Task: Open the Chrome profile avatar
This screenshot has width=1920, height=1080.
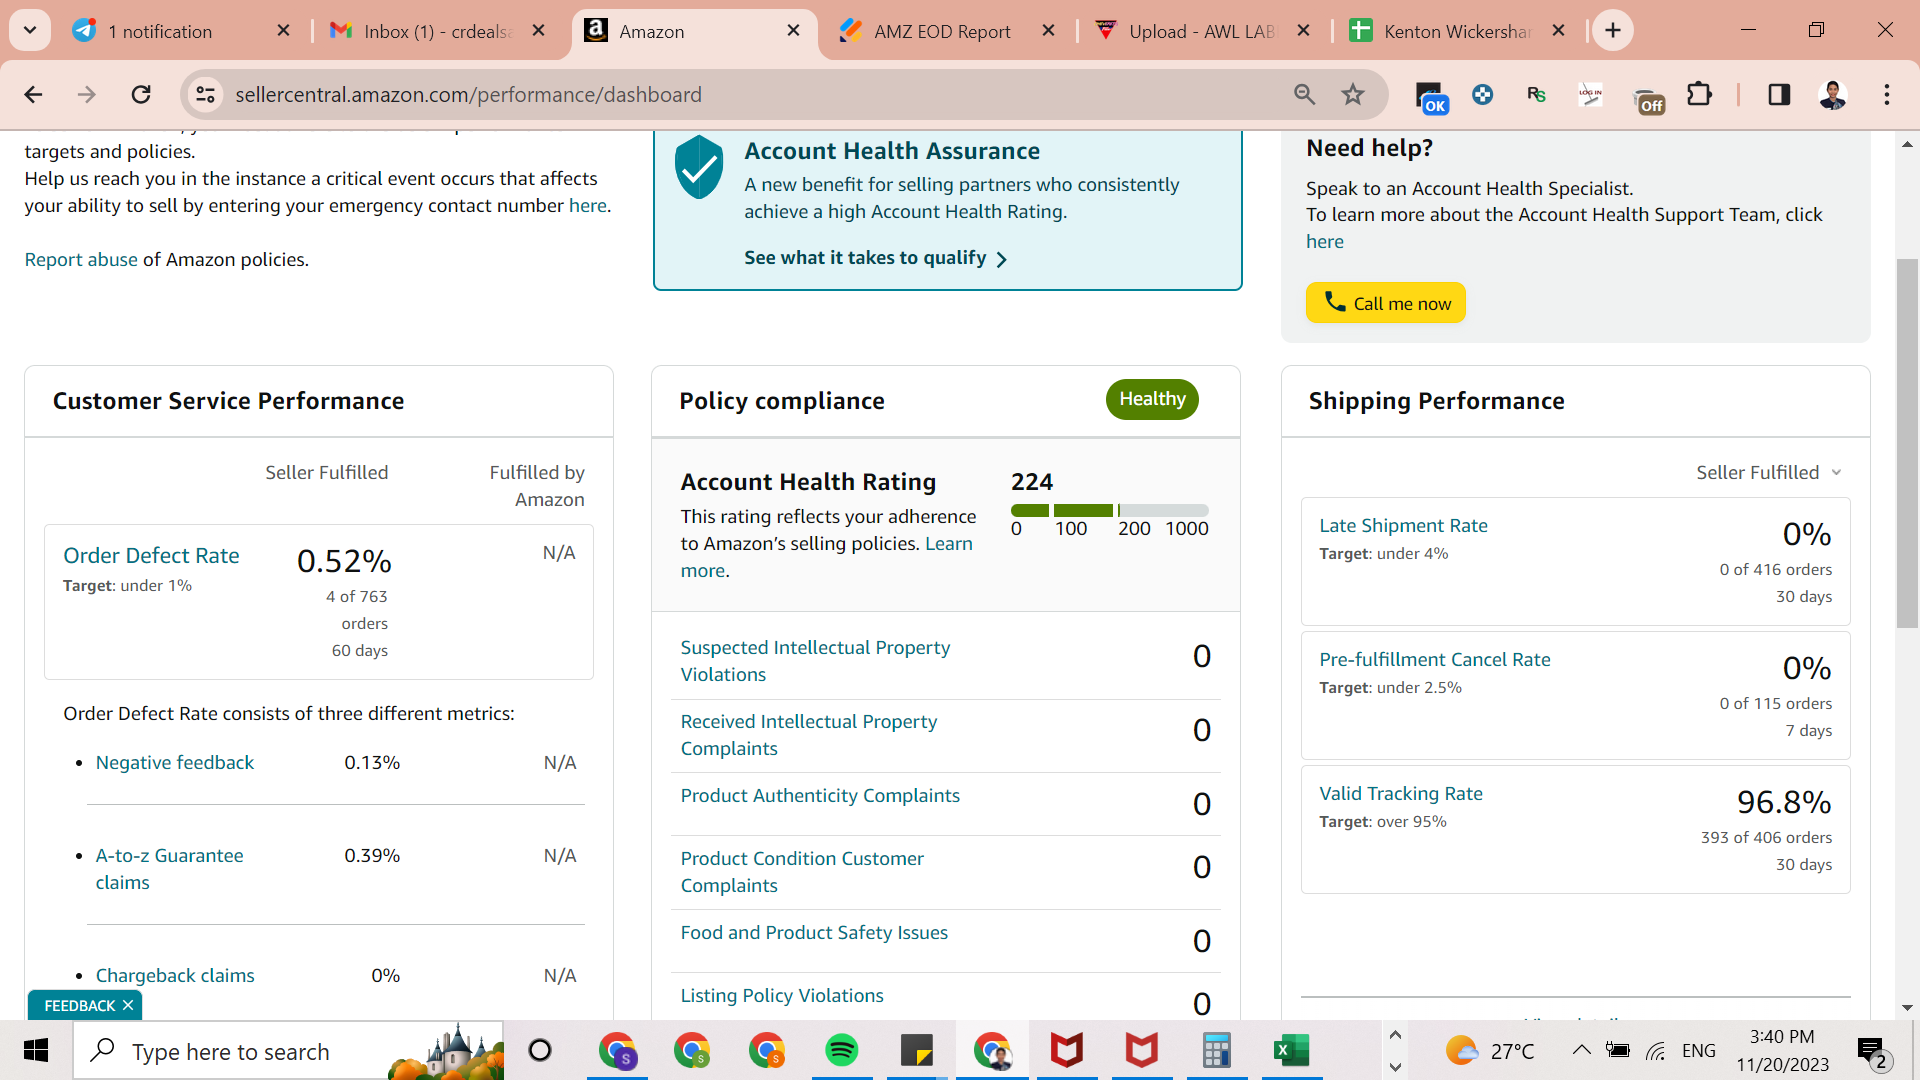Action: tap(1832, 94)
